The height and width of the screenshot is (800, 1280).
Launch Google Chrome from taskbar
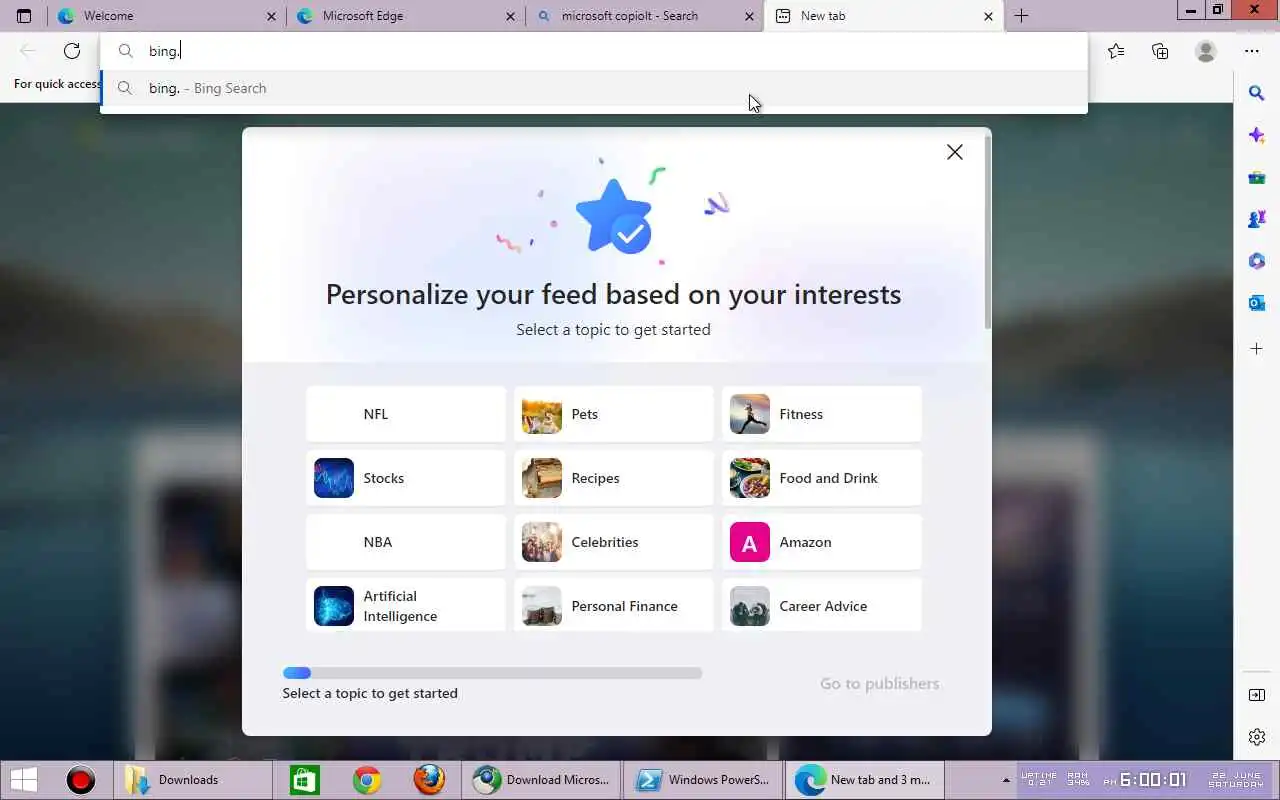(367, 780)
